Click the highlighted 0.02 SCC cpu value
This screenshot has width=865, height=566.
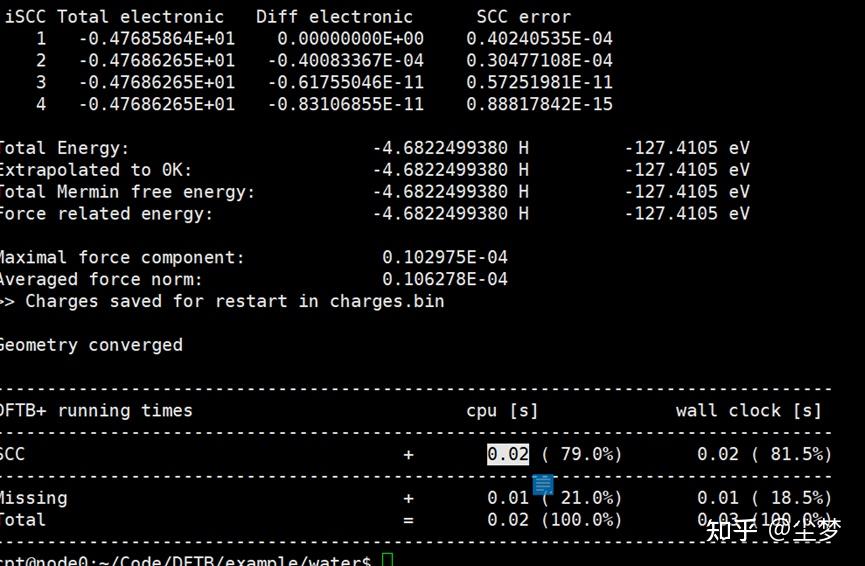(x=508, y=454)
